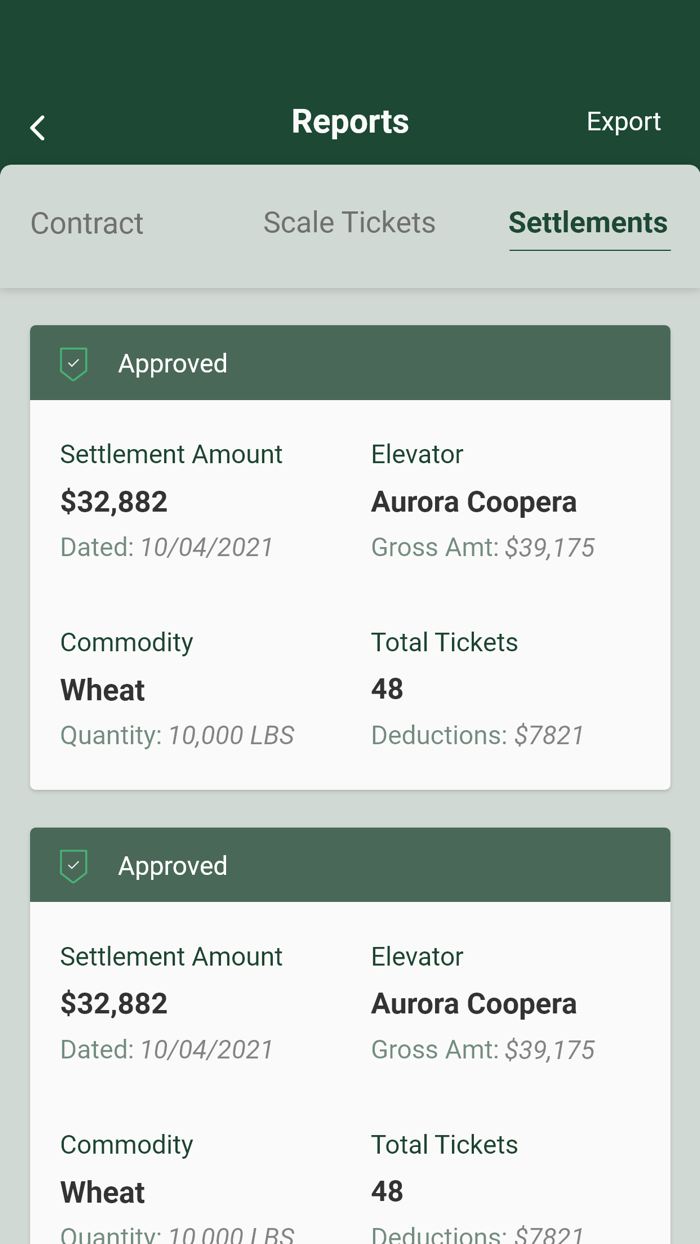Tap the Reports page title
700x1244 pixels.
(x=350, y=122)
